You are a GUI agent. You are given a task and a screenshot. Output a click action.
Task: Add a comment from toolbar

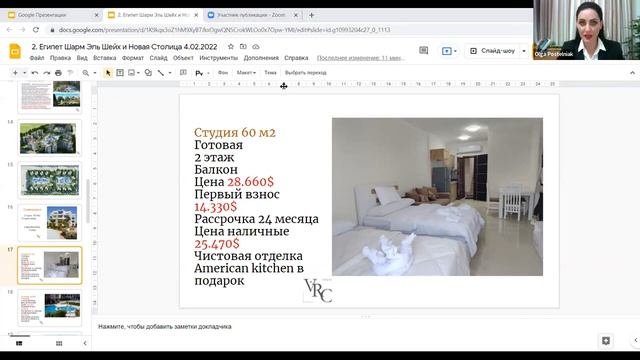[x=183, y=73]
